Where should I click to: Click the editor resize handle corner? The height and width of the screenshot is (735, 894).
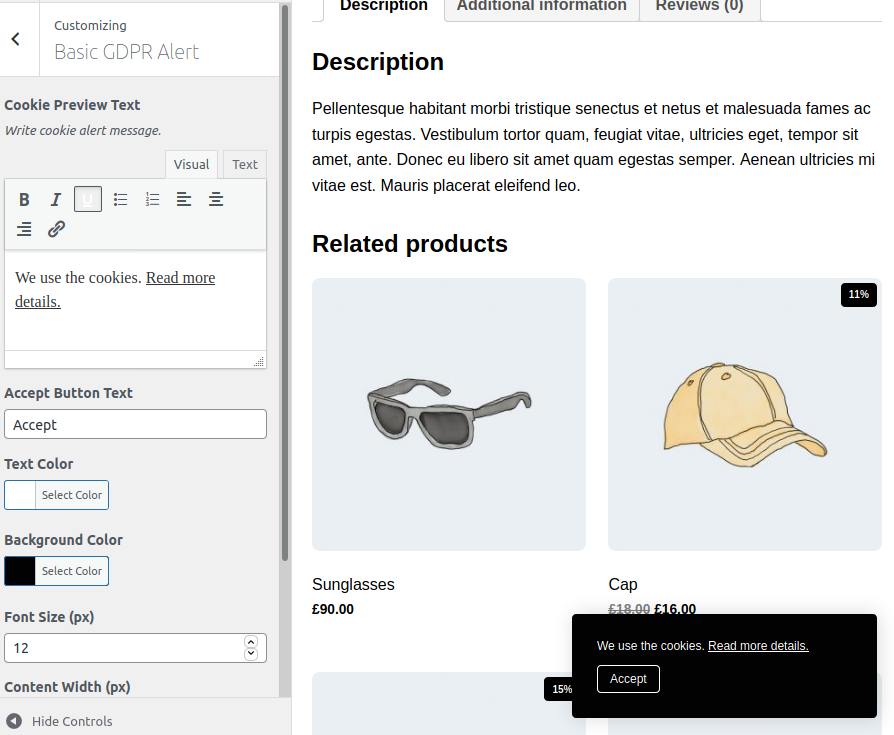click(259, 362)
